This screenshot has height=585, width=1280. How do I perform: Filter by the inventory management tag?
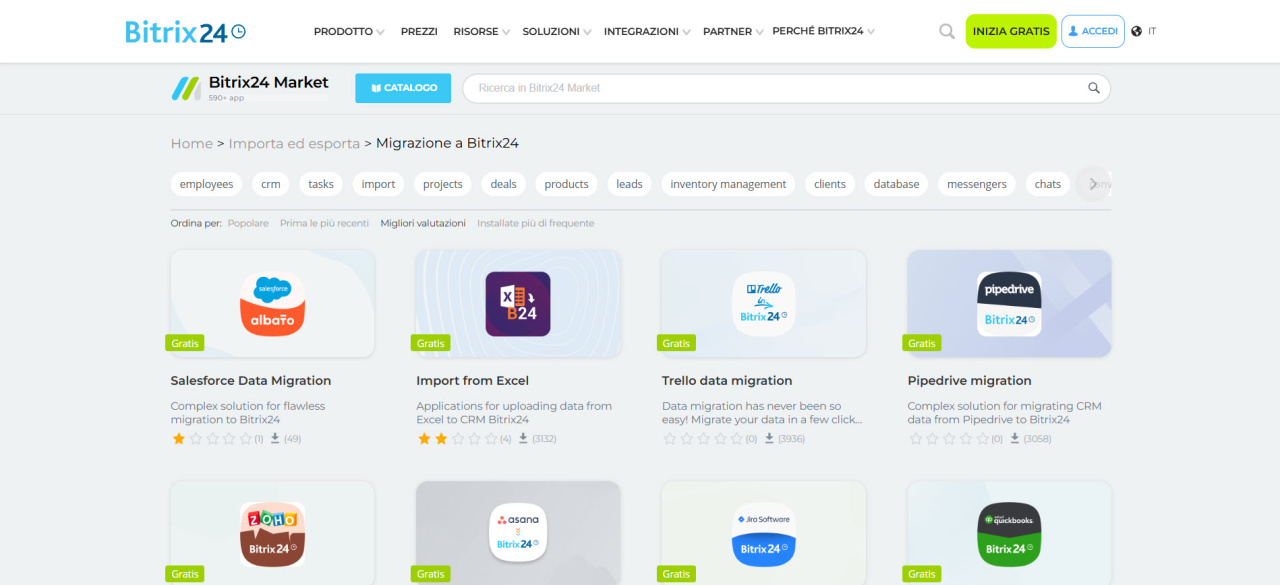pos(728,184)
